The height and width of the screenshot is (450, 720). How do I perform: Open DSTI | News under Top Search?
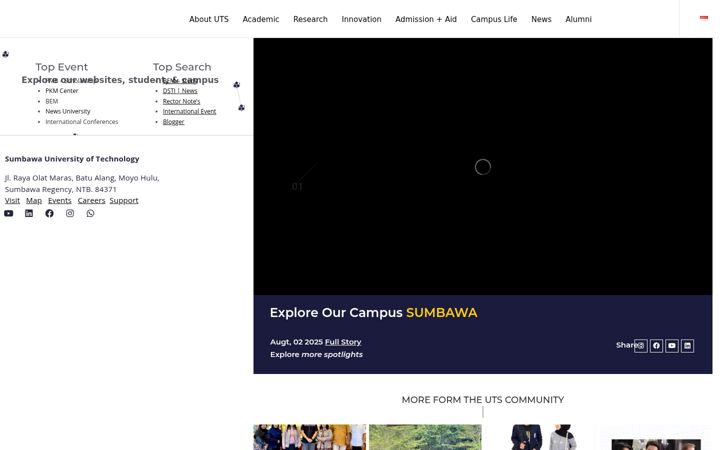point(180,91)
